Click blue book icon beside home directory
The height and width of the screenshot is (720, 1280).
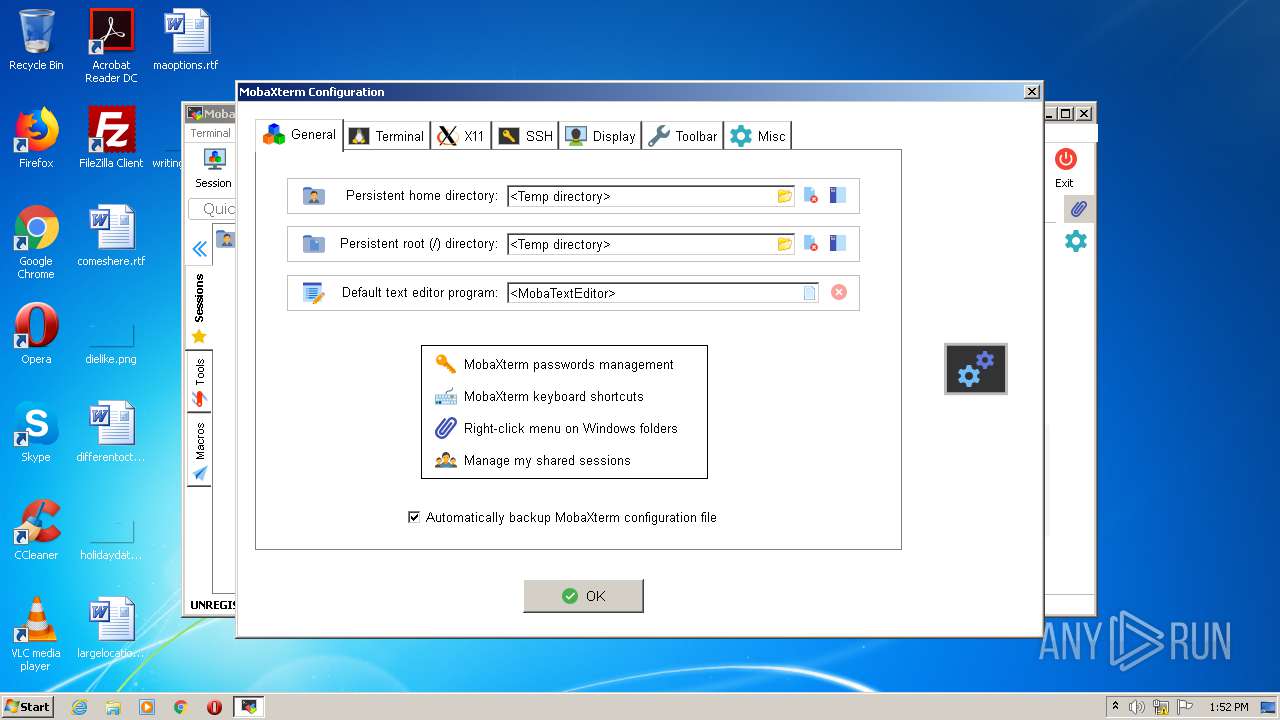pyautogui.click(x=837, y=196)
